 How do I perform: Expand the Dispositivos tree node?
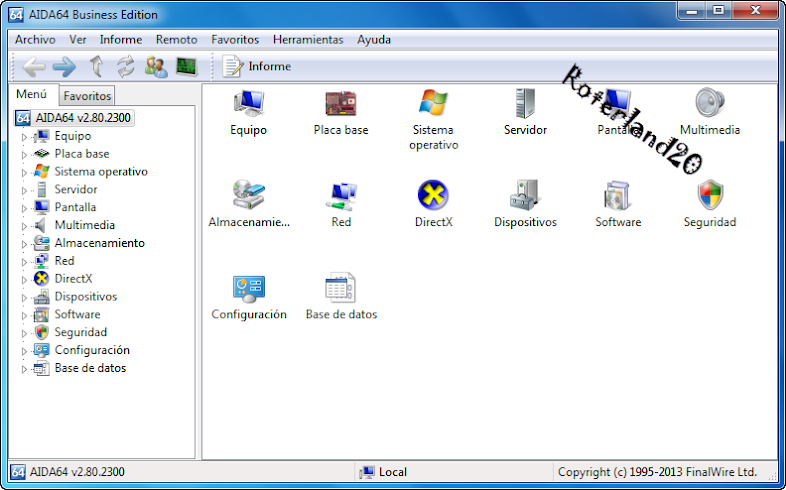coord(24,297)
